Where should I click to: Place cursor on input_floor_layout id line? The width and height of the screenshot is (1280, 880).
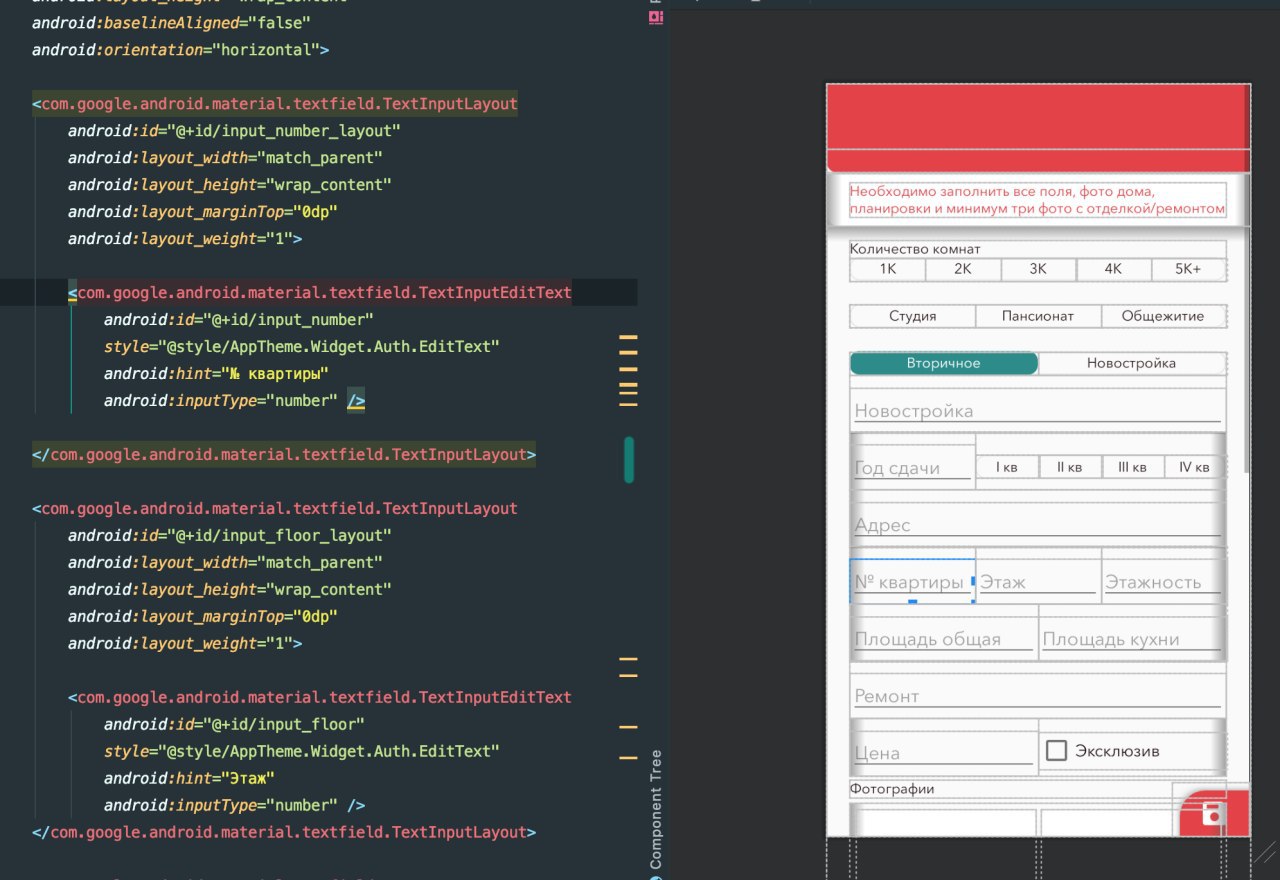(x=230, y=536)
